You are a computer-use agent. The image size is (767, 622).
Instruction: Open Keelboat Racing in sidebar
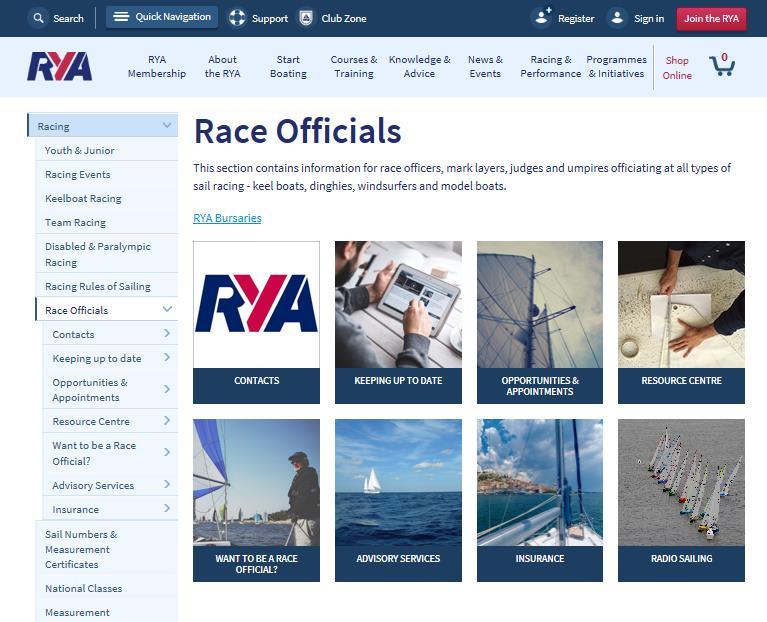107,198
